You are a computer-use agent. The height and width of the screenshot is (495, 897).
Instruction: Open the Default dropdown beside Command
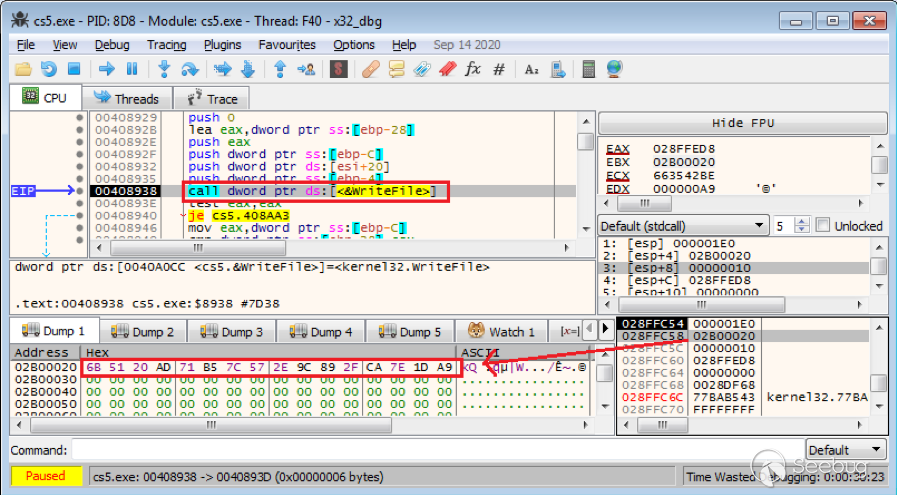(x=846, y=450)
